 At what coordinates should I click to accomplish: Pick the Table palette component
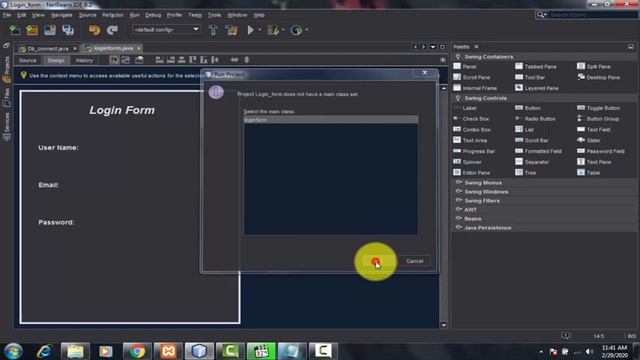point(589,173)
